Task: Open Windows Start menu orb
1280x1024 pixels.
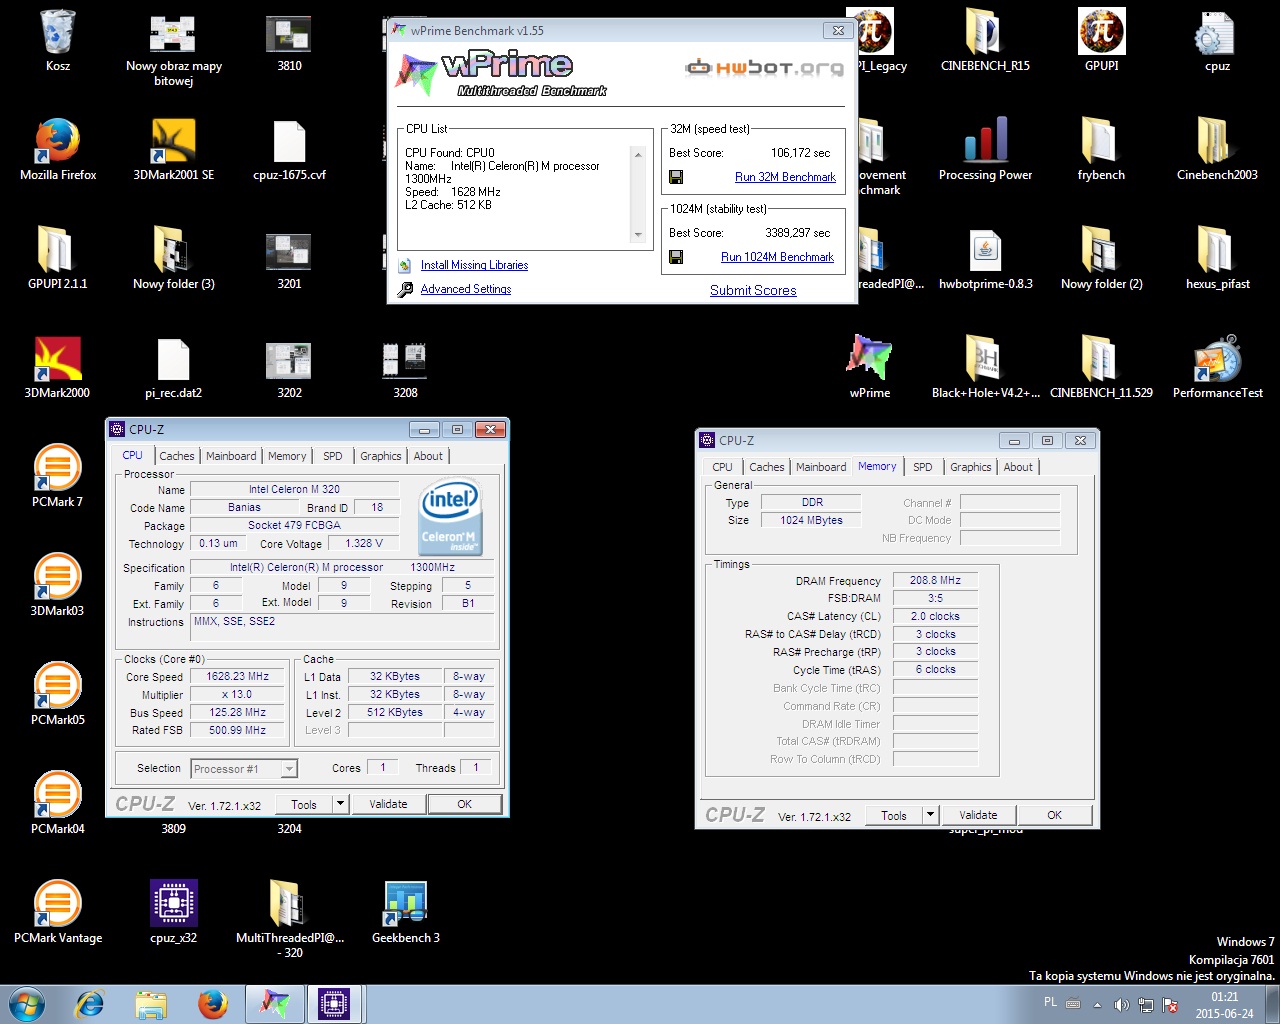Action: pyautogui.click(x=27, y=1004)
